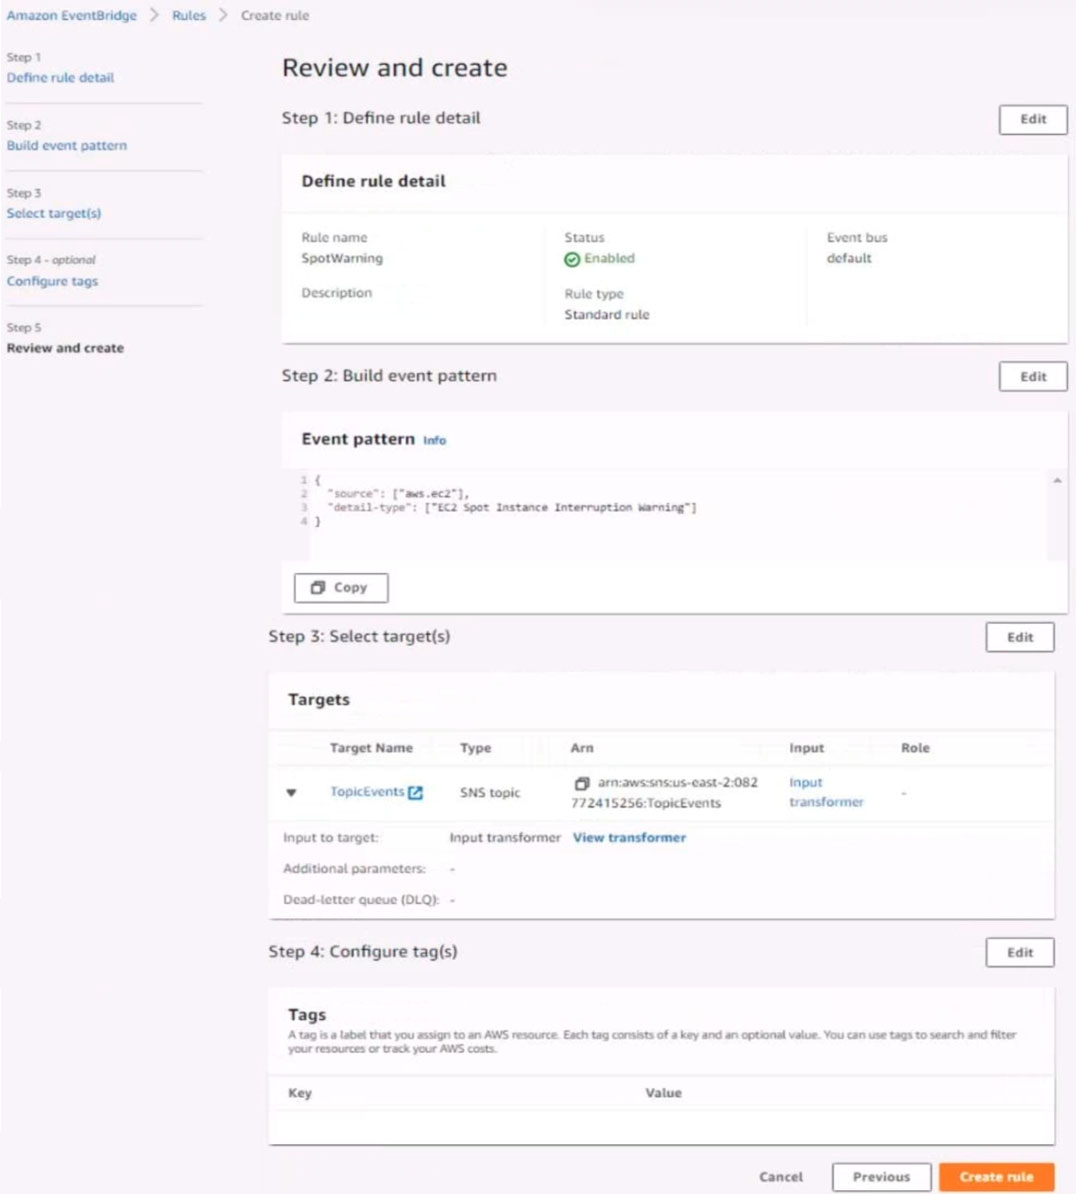Screen dimensions: 1076x1194
Task: Copy the event pattern JSON
Action: 340,588
